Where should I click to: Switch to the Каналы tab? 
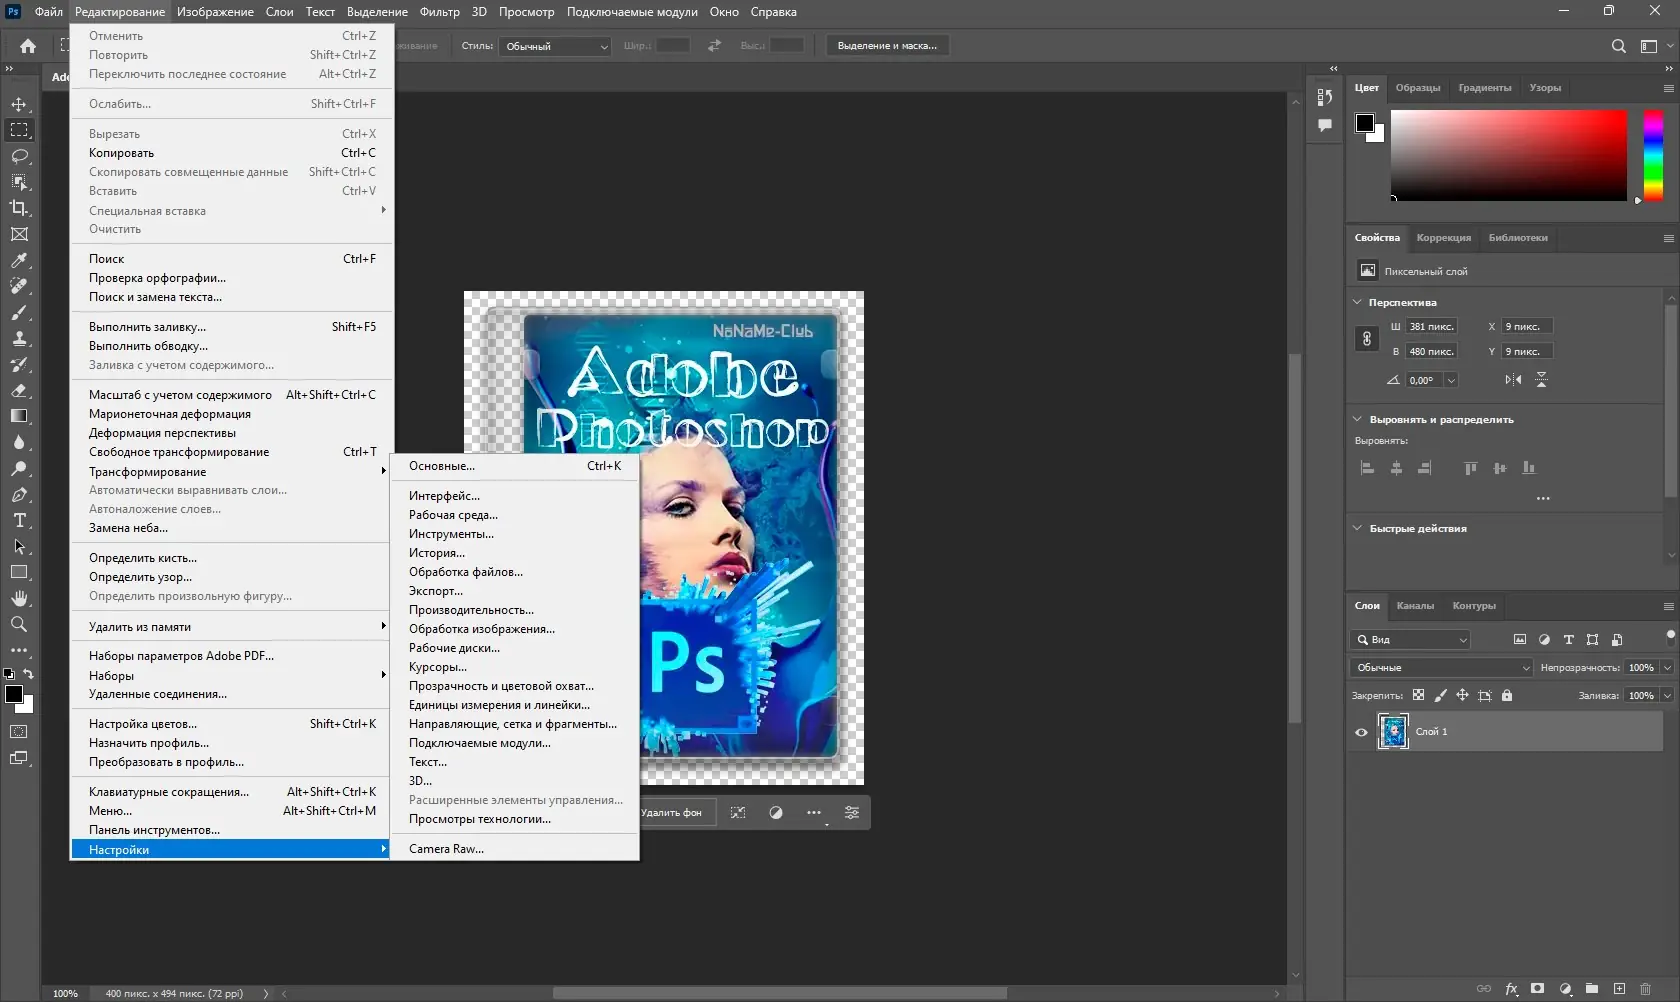pyautogui.click(x=1415, y=605)
